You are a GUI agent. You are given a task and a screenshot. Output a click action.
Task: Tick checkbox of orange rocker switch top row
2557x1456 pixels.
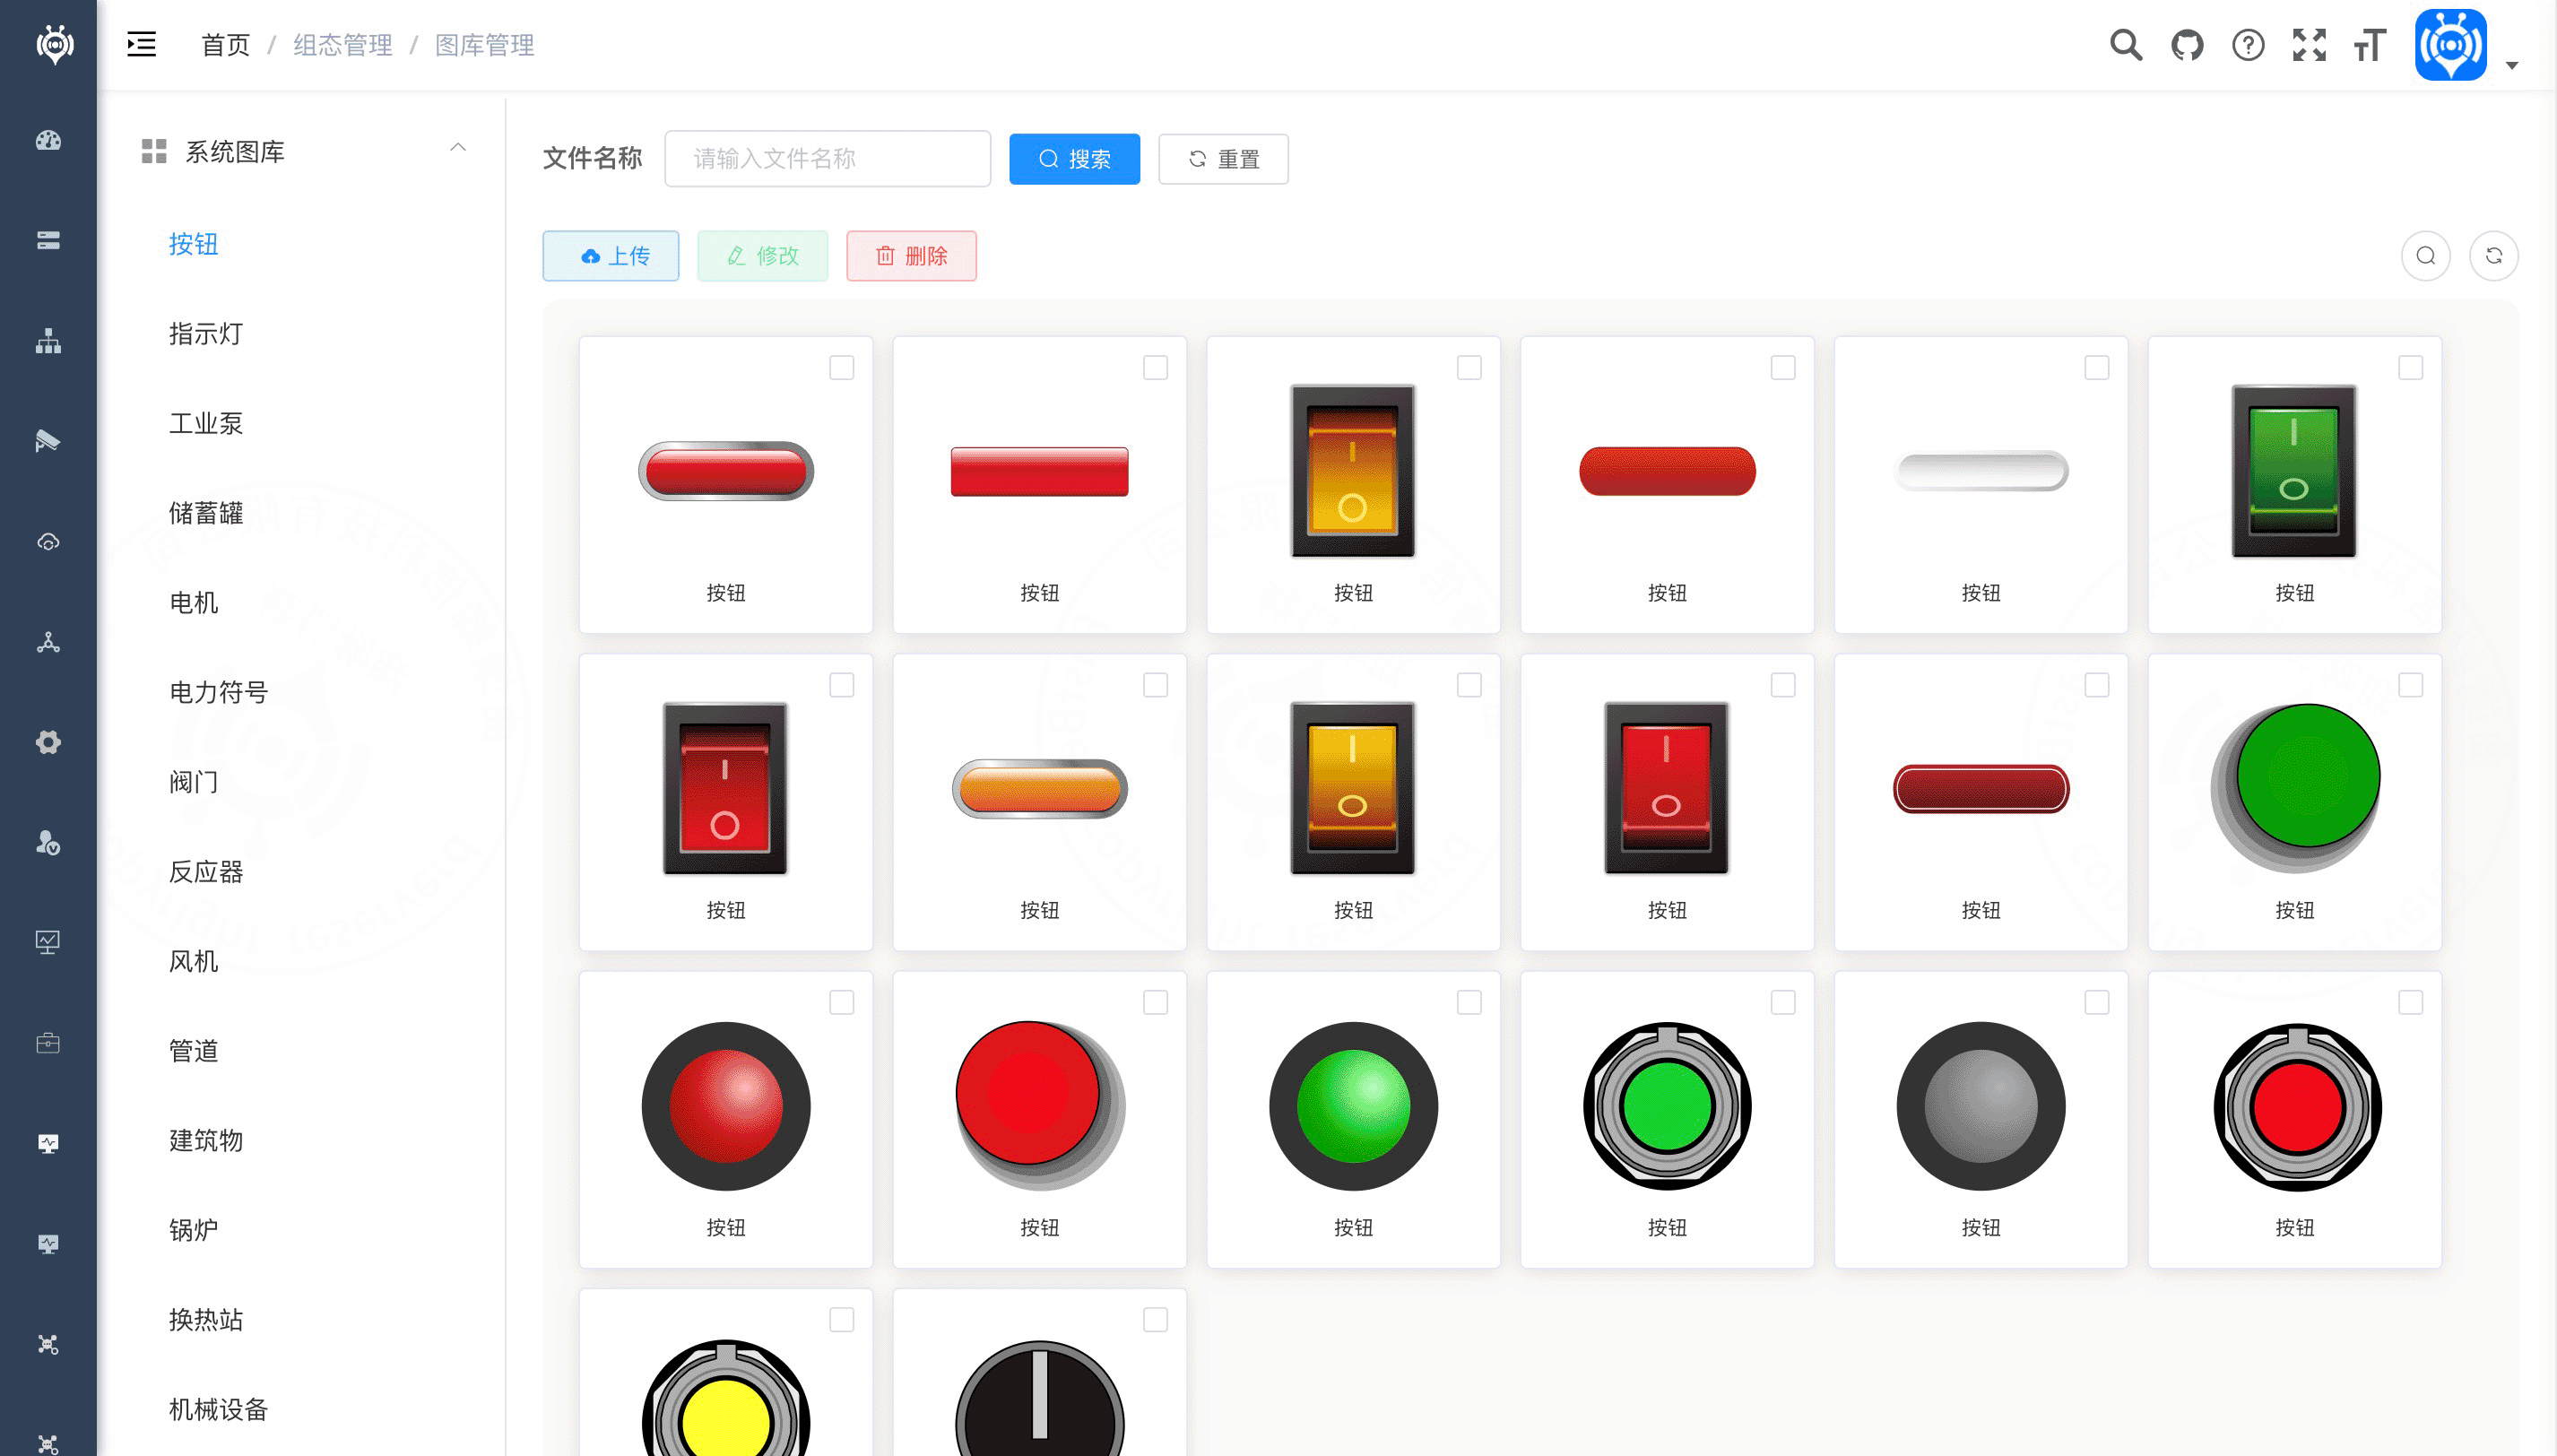tap(1469, 368)
